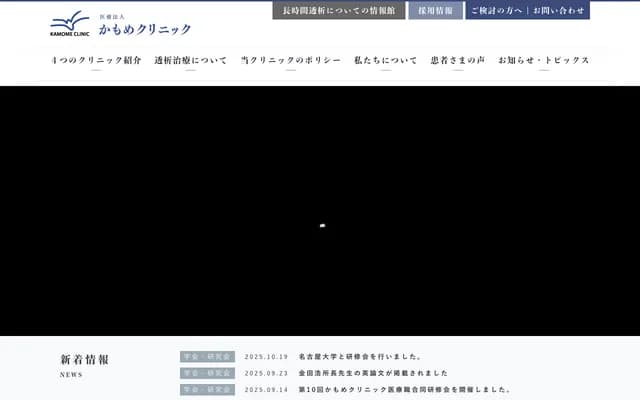640x400 pixels.
Task: Open the 患者さまの声 menu item
Action: coord(457,61)
